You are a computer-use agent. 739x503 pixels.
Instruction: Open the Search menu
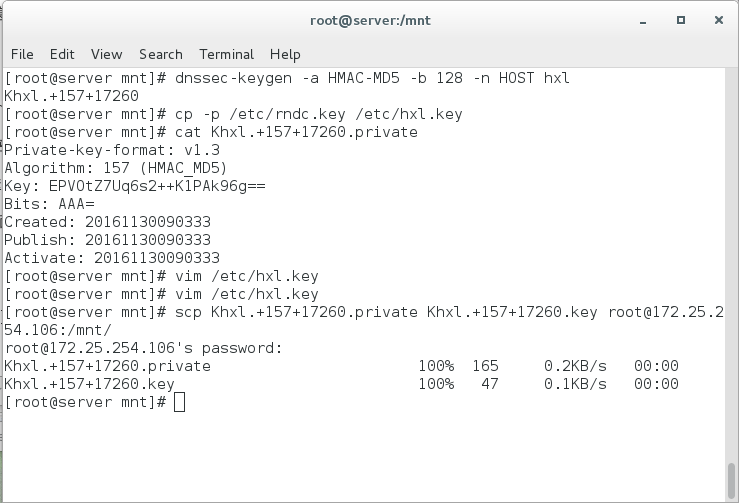tap(161, 54)
